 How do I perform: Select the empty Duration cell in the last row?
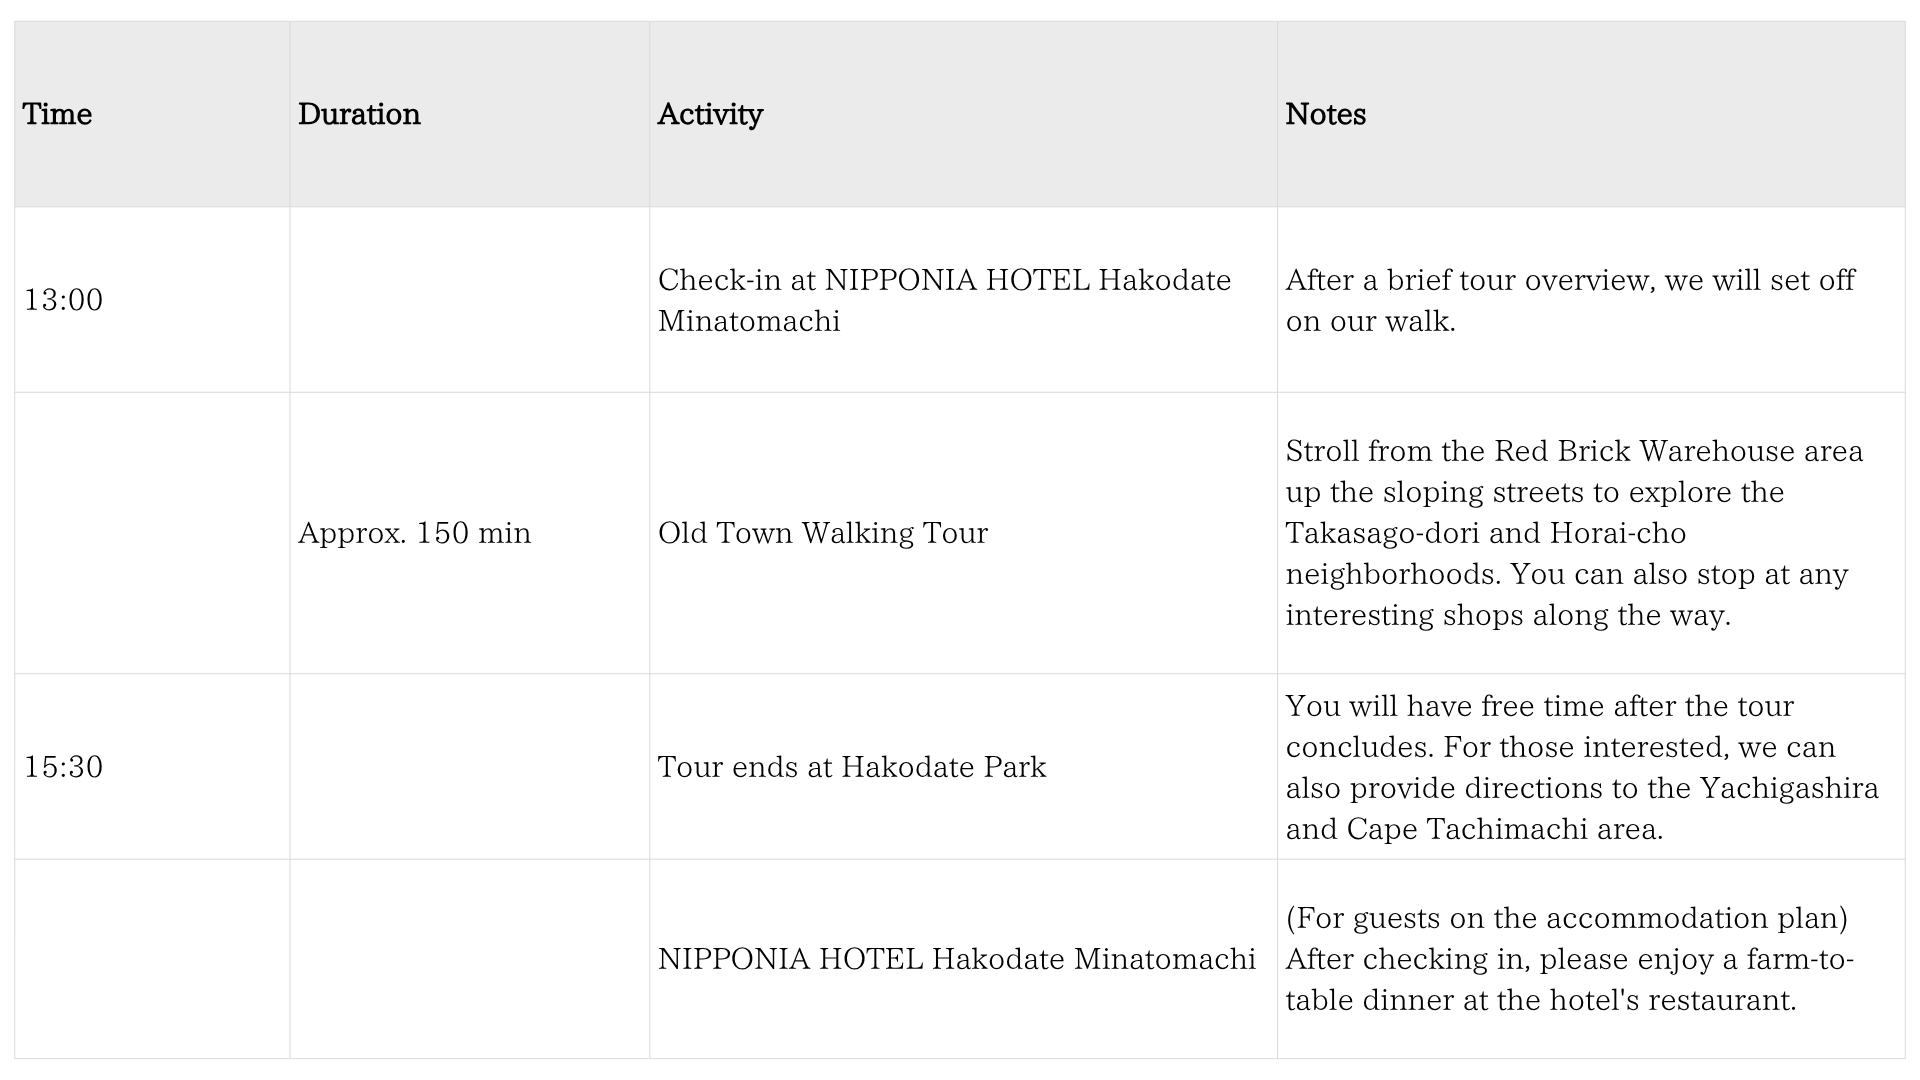pyautogui.click(x=469, y=959)
